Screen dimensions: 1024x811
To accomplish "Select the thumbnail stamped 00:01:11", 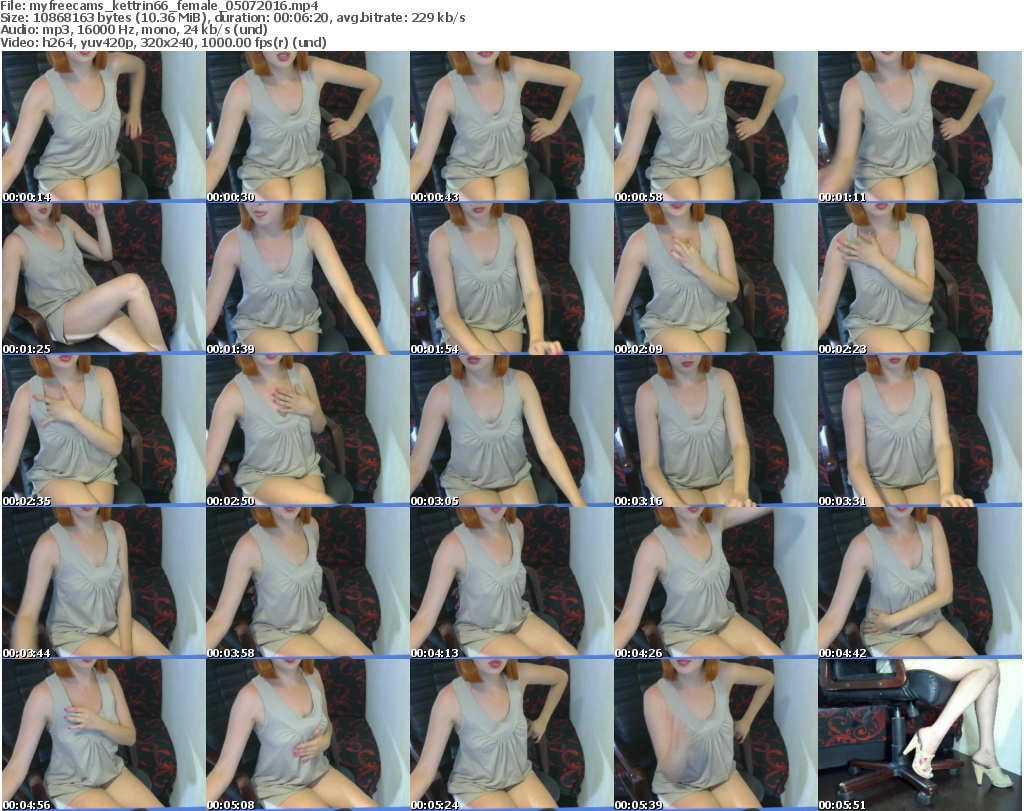I will click(920, 126).
